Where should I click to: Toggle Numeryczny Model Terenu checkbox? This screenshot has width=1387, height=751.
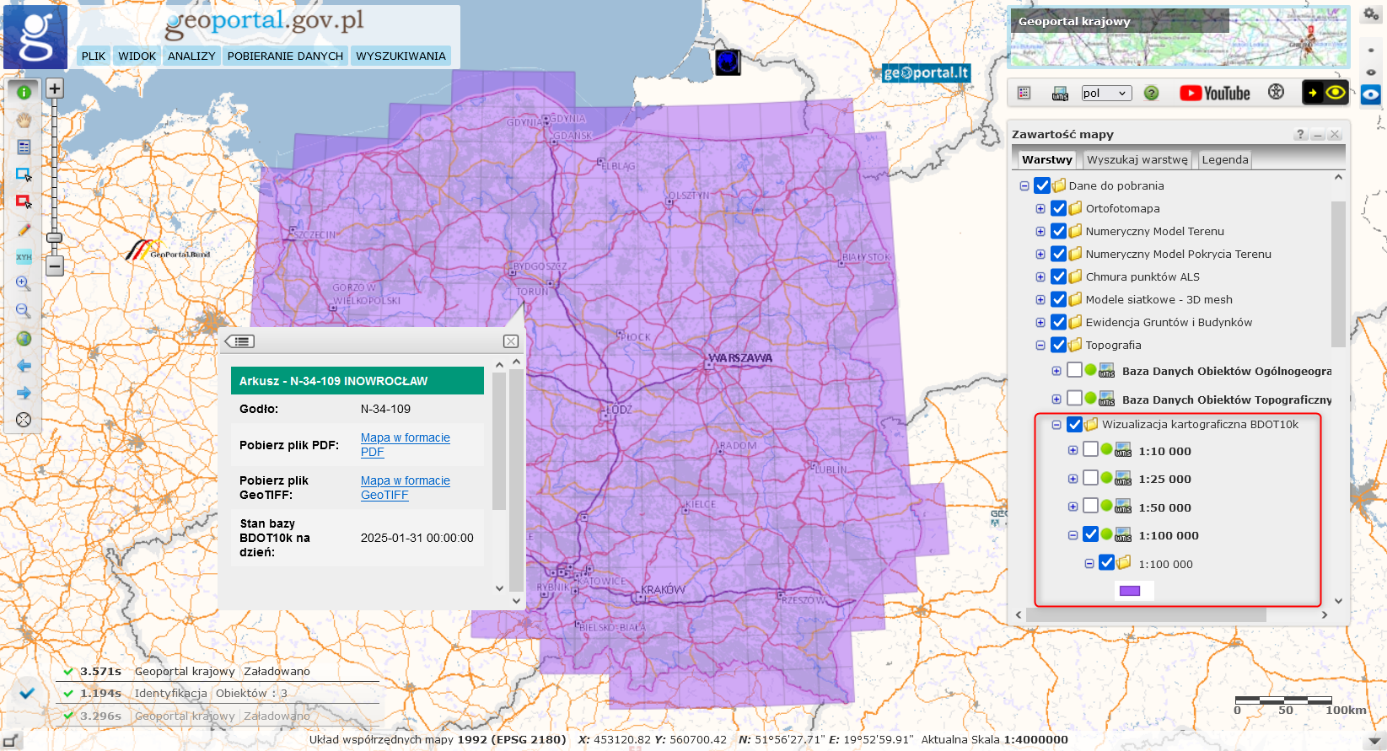pos(1058,231)
